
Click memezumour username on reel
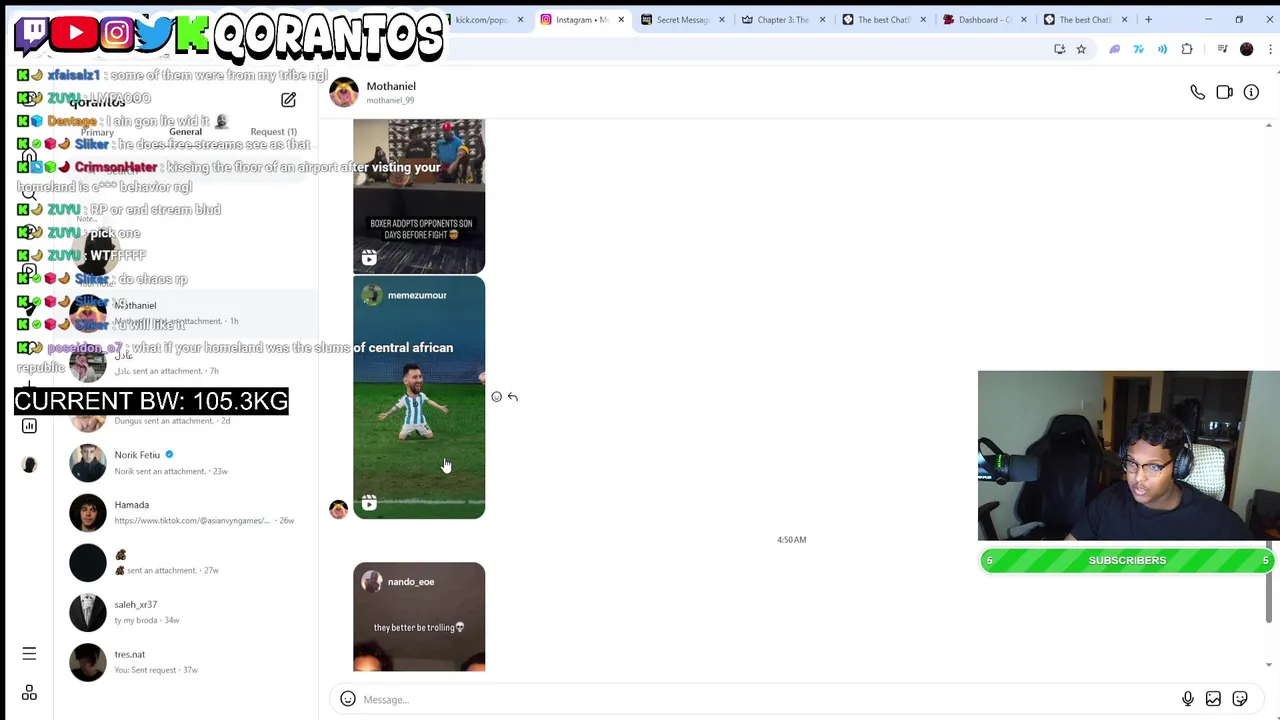point(417,295)
